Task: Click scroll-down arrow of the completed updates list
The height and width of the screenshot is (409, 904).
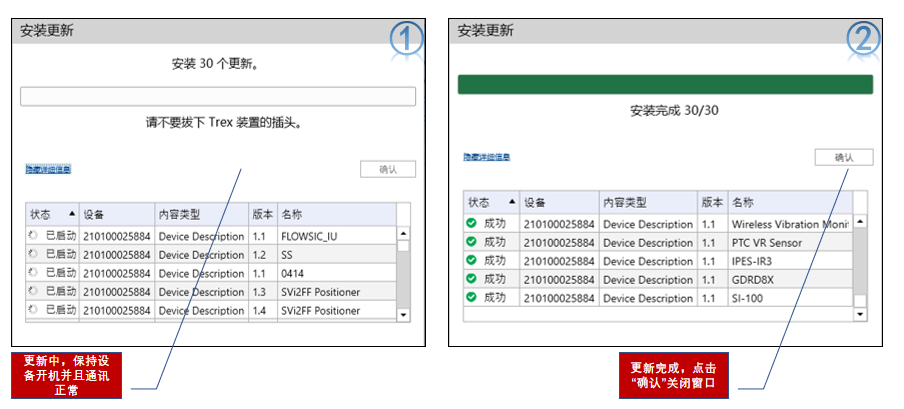Action: coord(860,314)
